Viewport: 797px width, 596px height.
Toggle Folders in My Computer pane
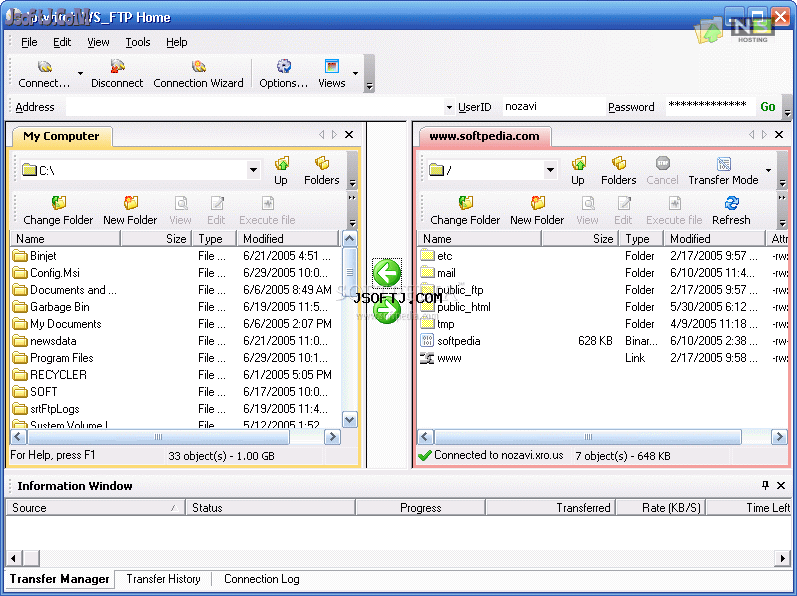(321, 171)
